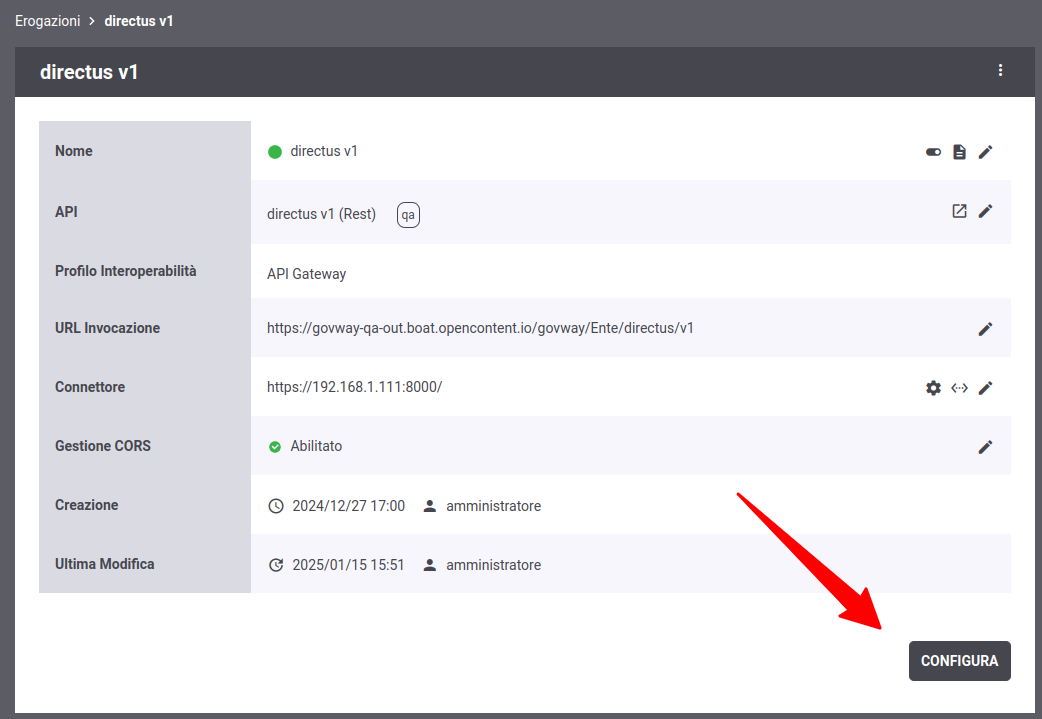The image size is (1042, 719).
Task: Select the directus v1 breadcrumb item
Action: click(139, 21)
